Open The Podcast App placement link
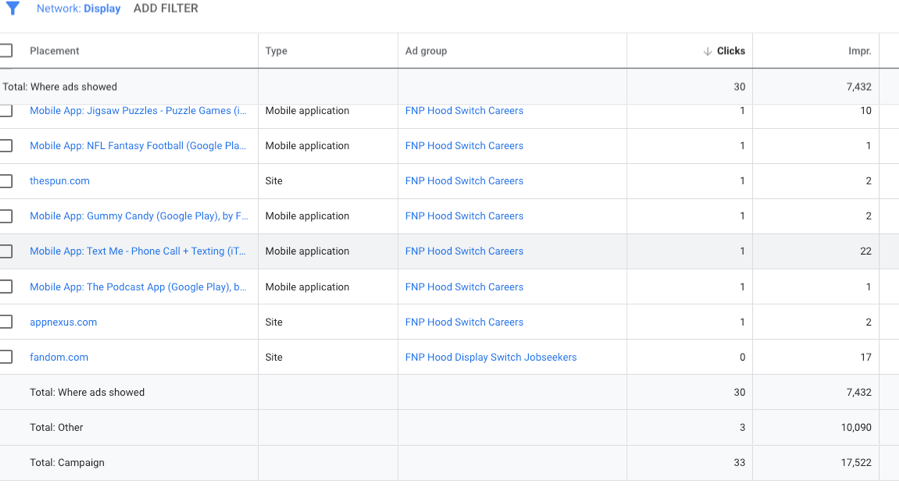This screenshot has height=493, width=899. click(x=138, y=287)
